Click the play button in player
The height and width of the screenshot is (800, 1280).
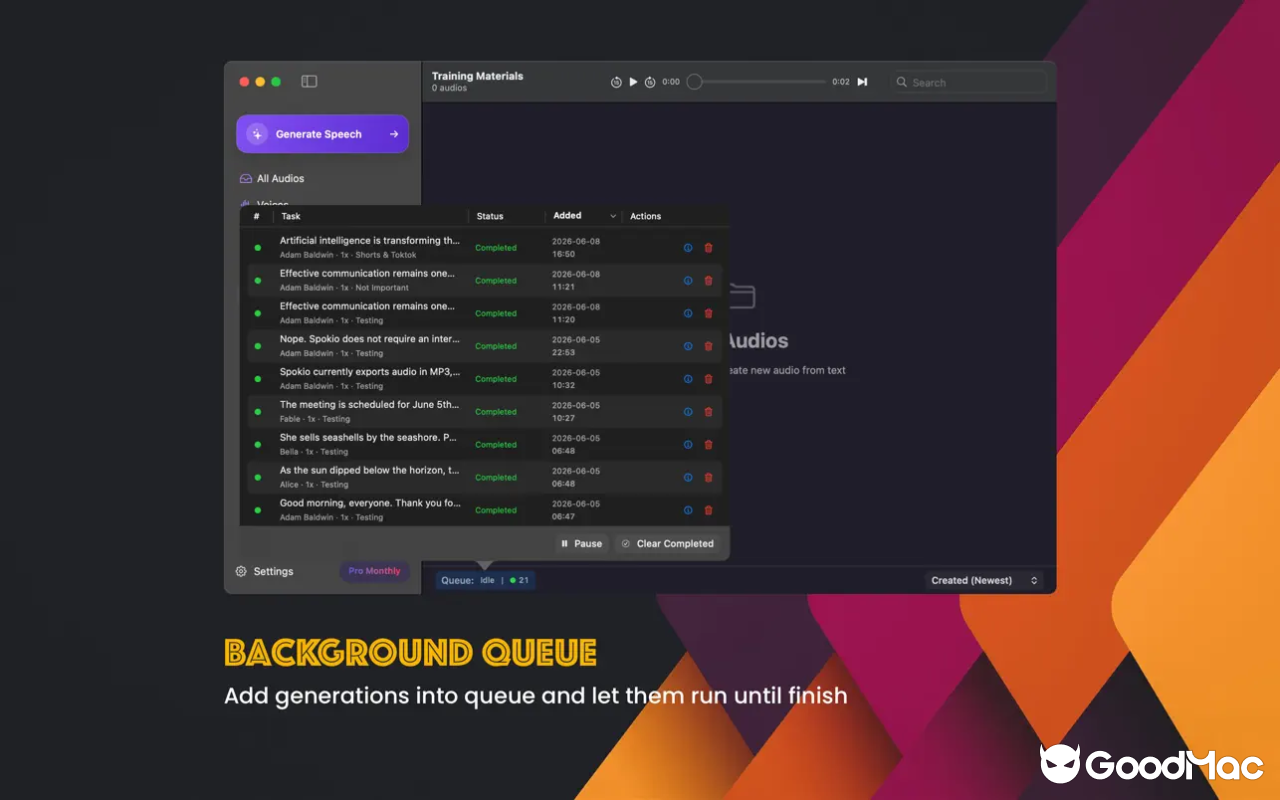tap(633, 82)
